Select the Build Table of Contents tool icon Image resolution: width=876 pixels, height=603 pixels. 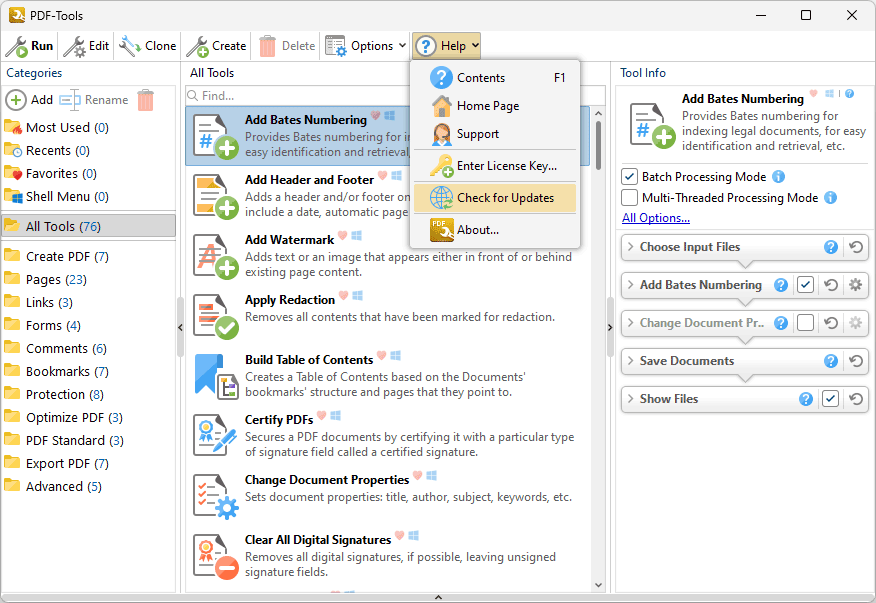coord(217,376)
